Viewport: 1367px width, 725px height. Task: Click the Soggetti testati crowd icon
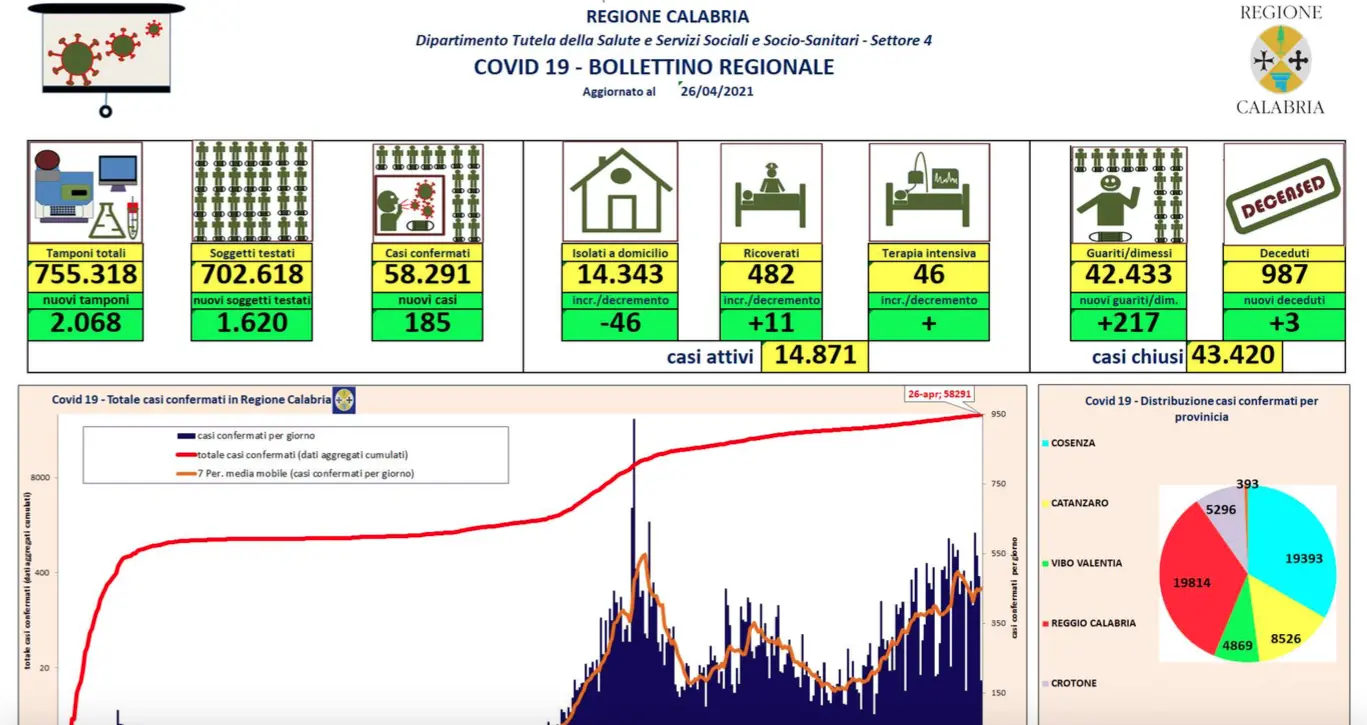(x=252, y=192)
